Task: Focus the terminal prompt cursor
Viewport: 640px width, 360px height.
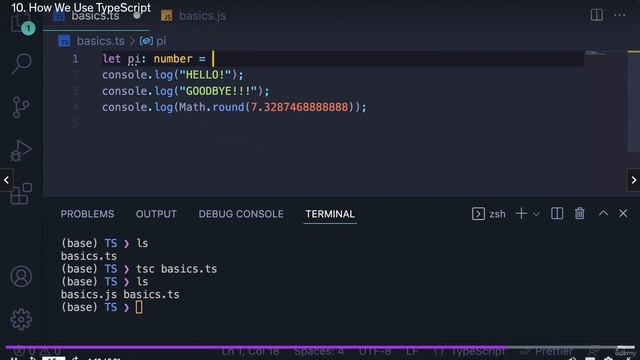Action: (x=139, y=307)
